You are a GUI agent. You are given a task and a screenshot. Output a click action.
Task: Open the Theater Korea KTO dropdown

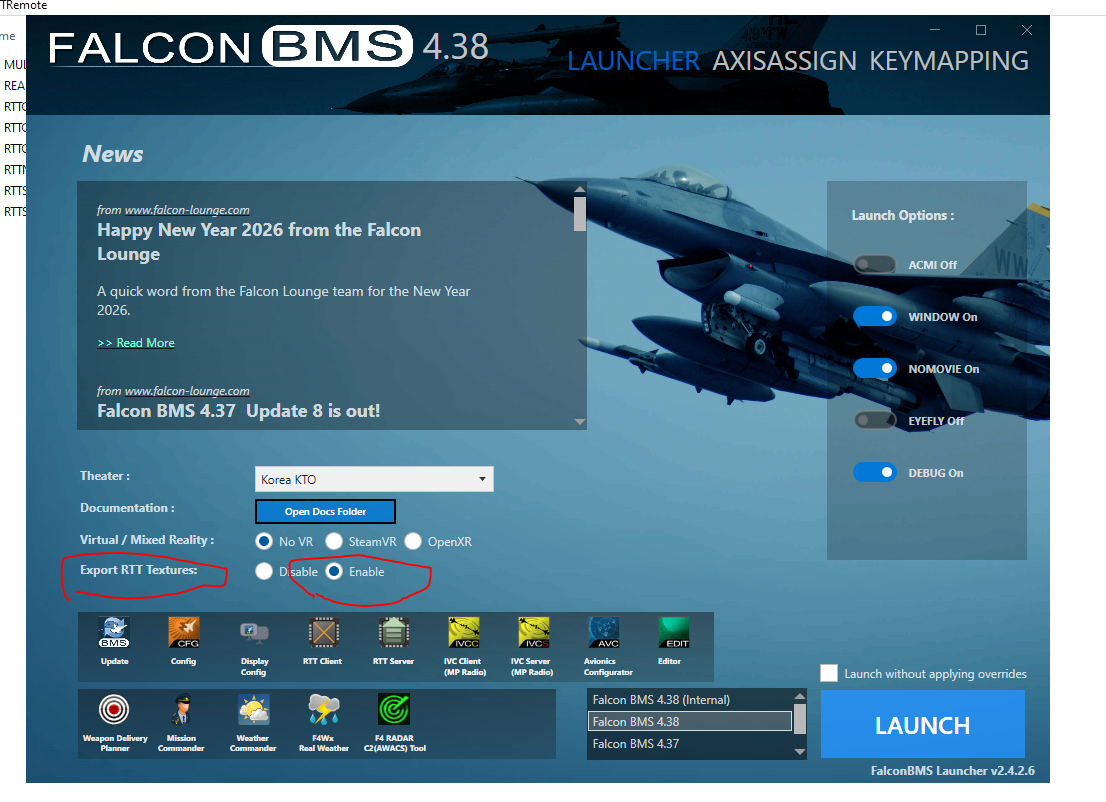click(374, 479)
